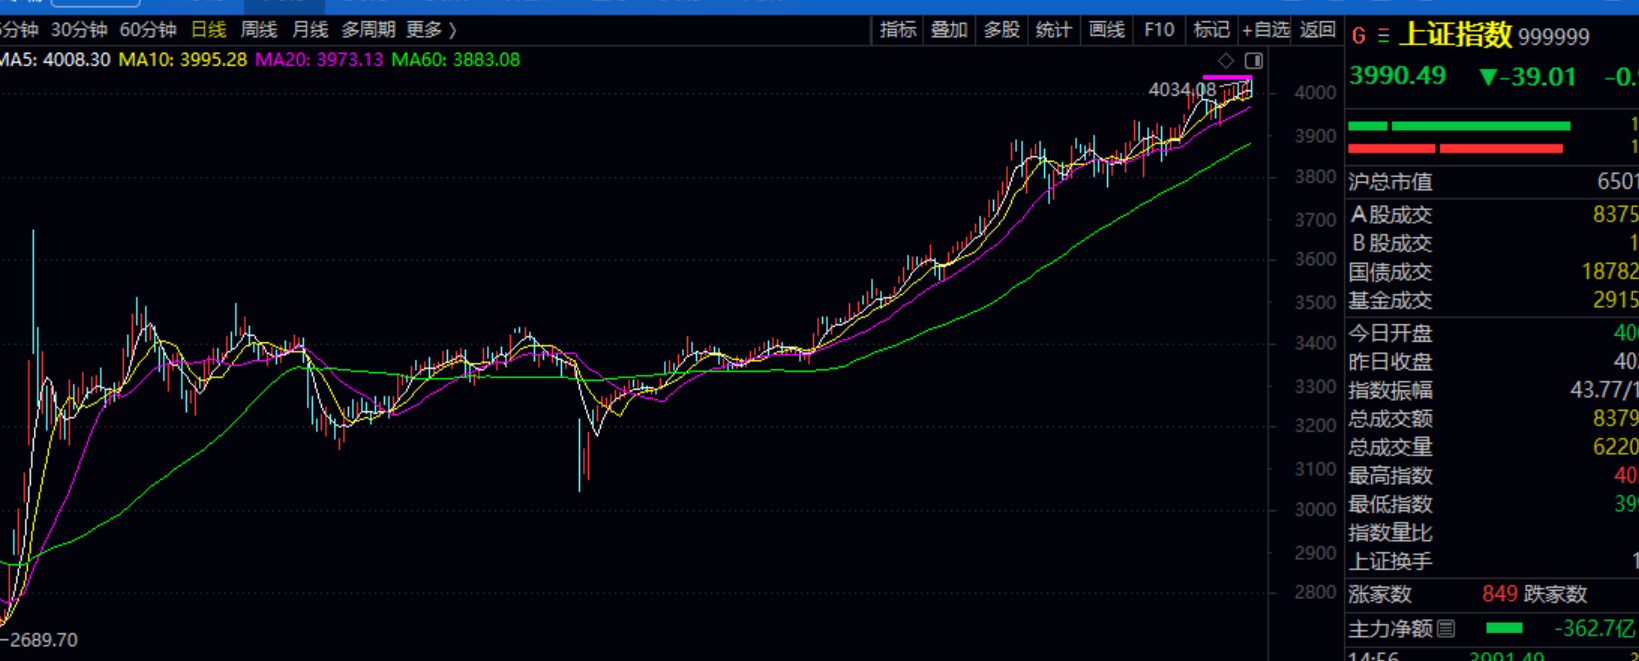Image resolution: width=1639 pixels, height=661 pixels.
Task: Click the green 主力净额 bar
Action: (x=1504, y=629)
